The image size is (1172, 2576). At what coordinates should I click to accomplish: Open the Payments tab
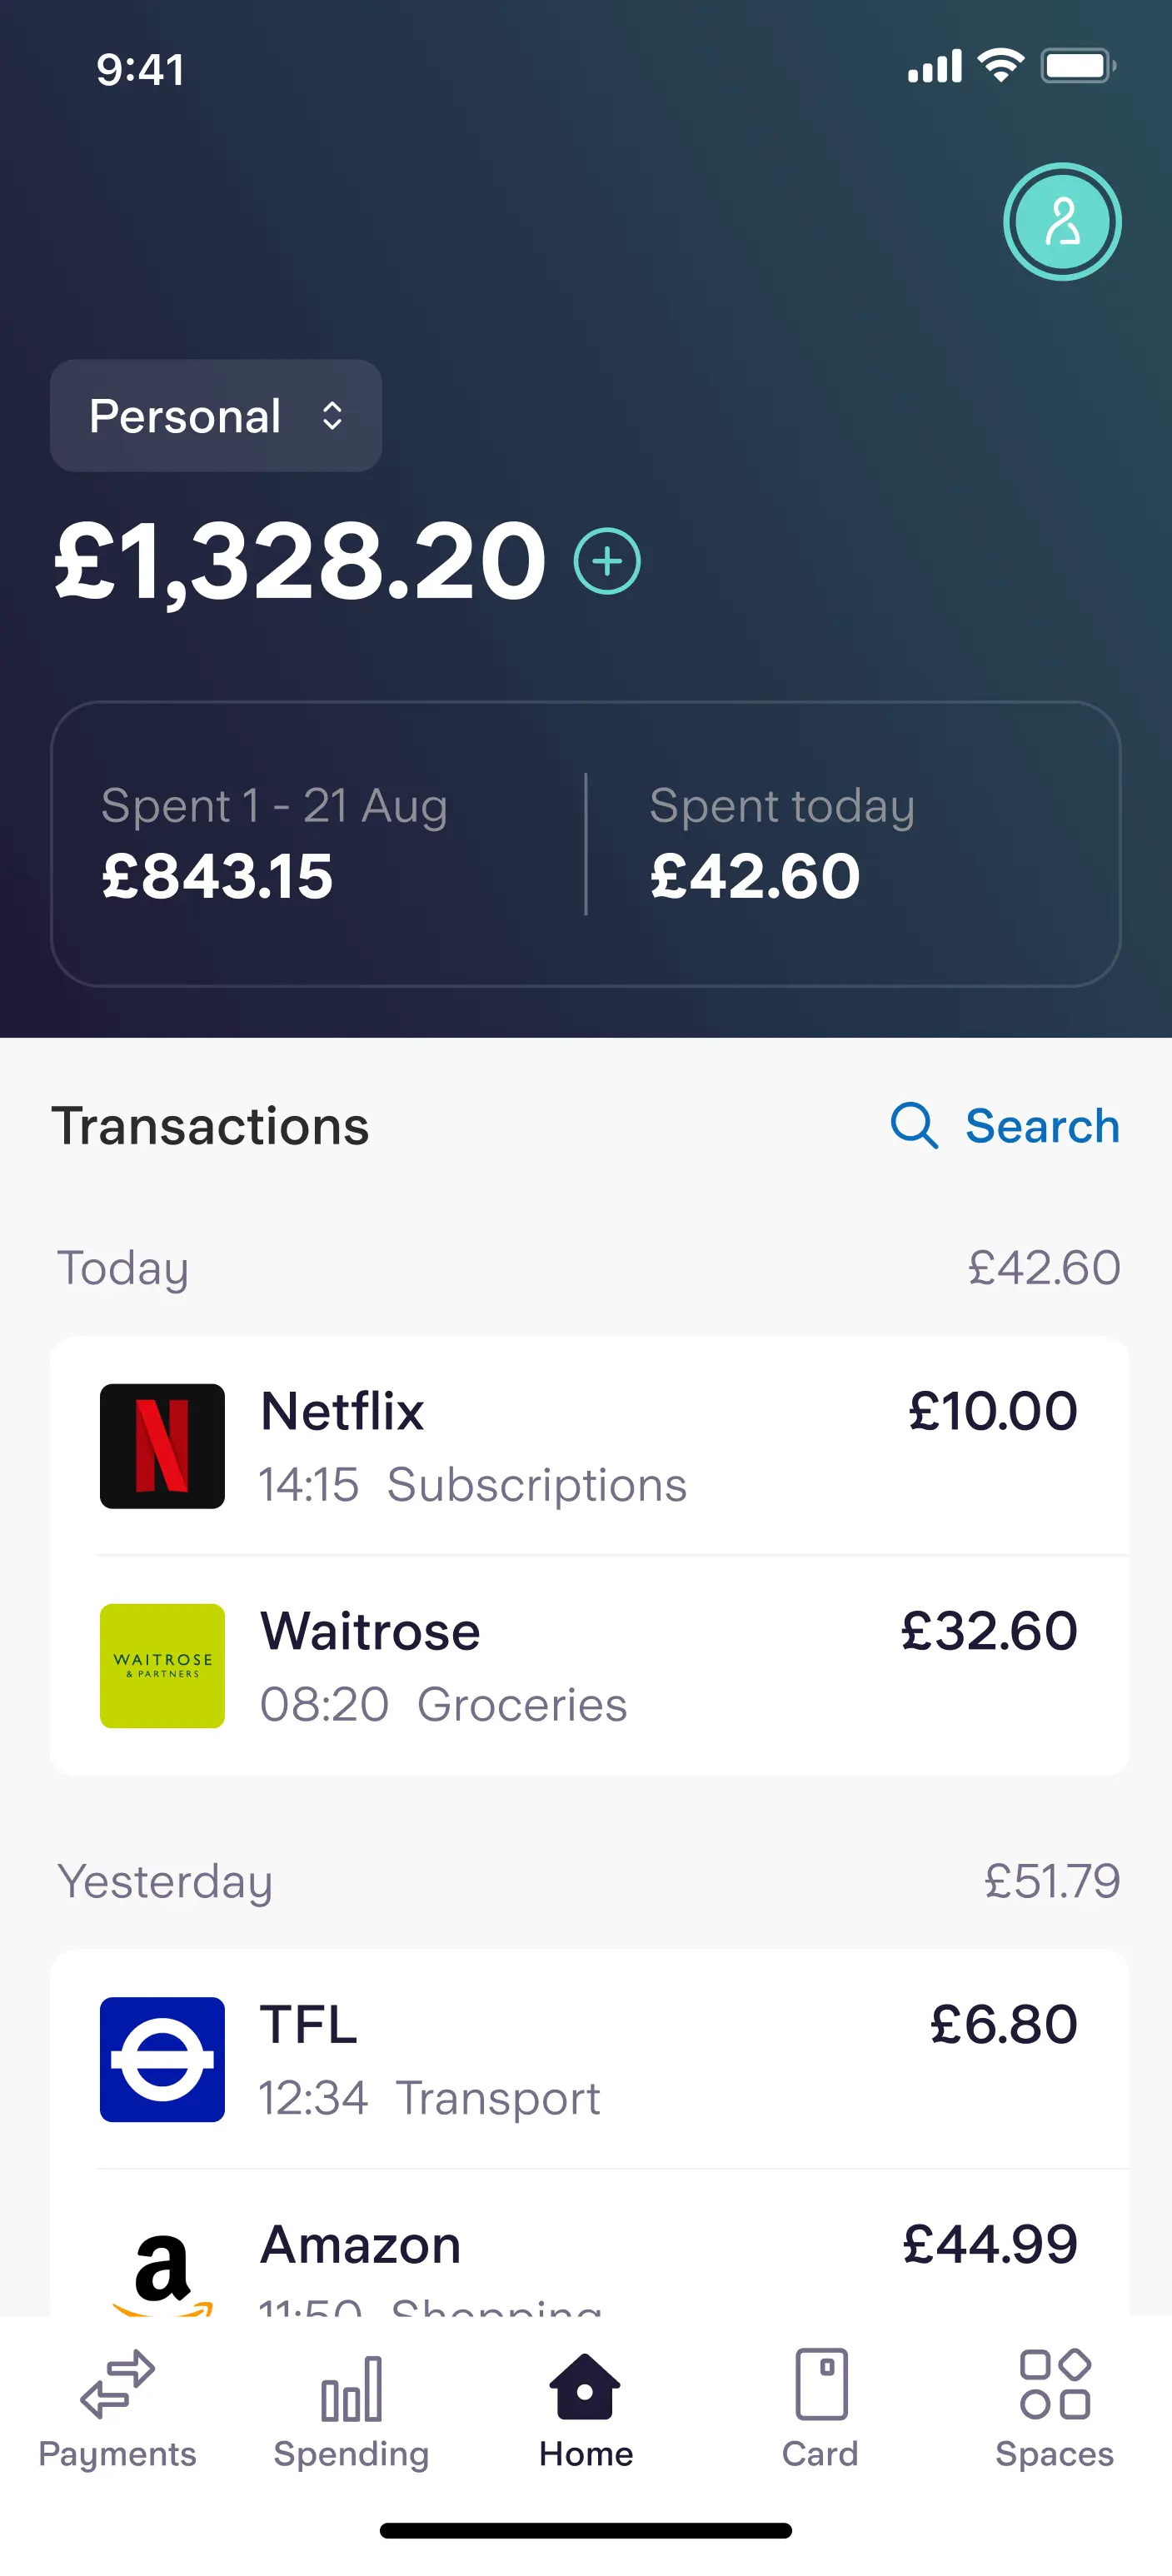[x=117, y=2410]
